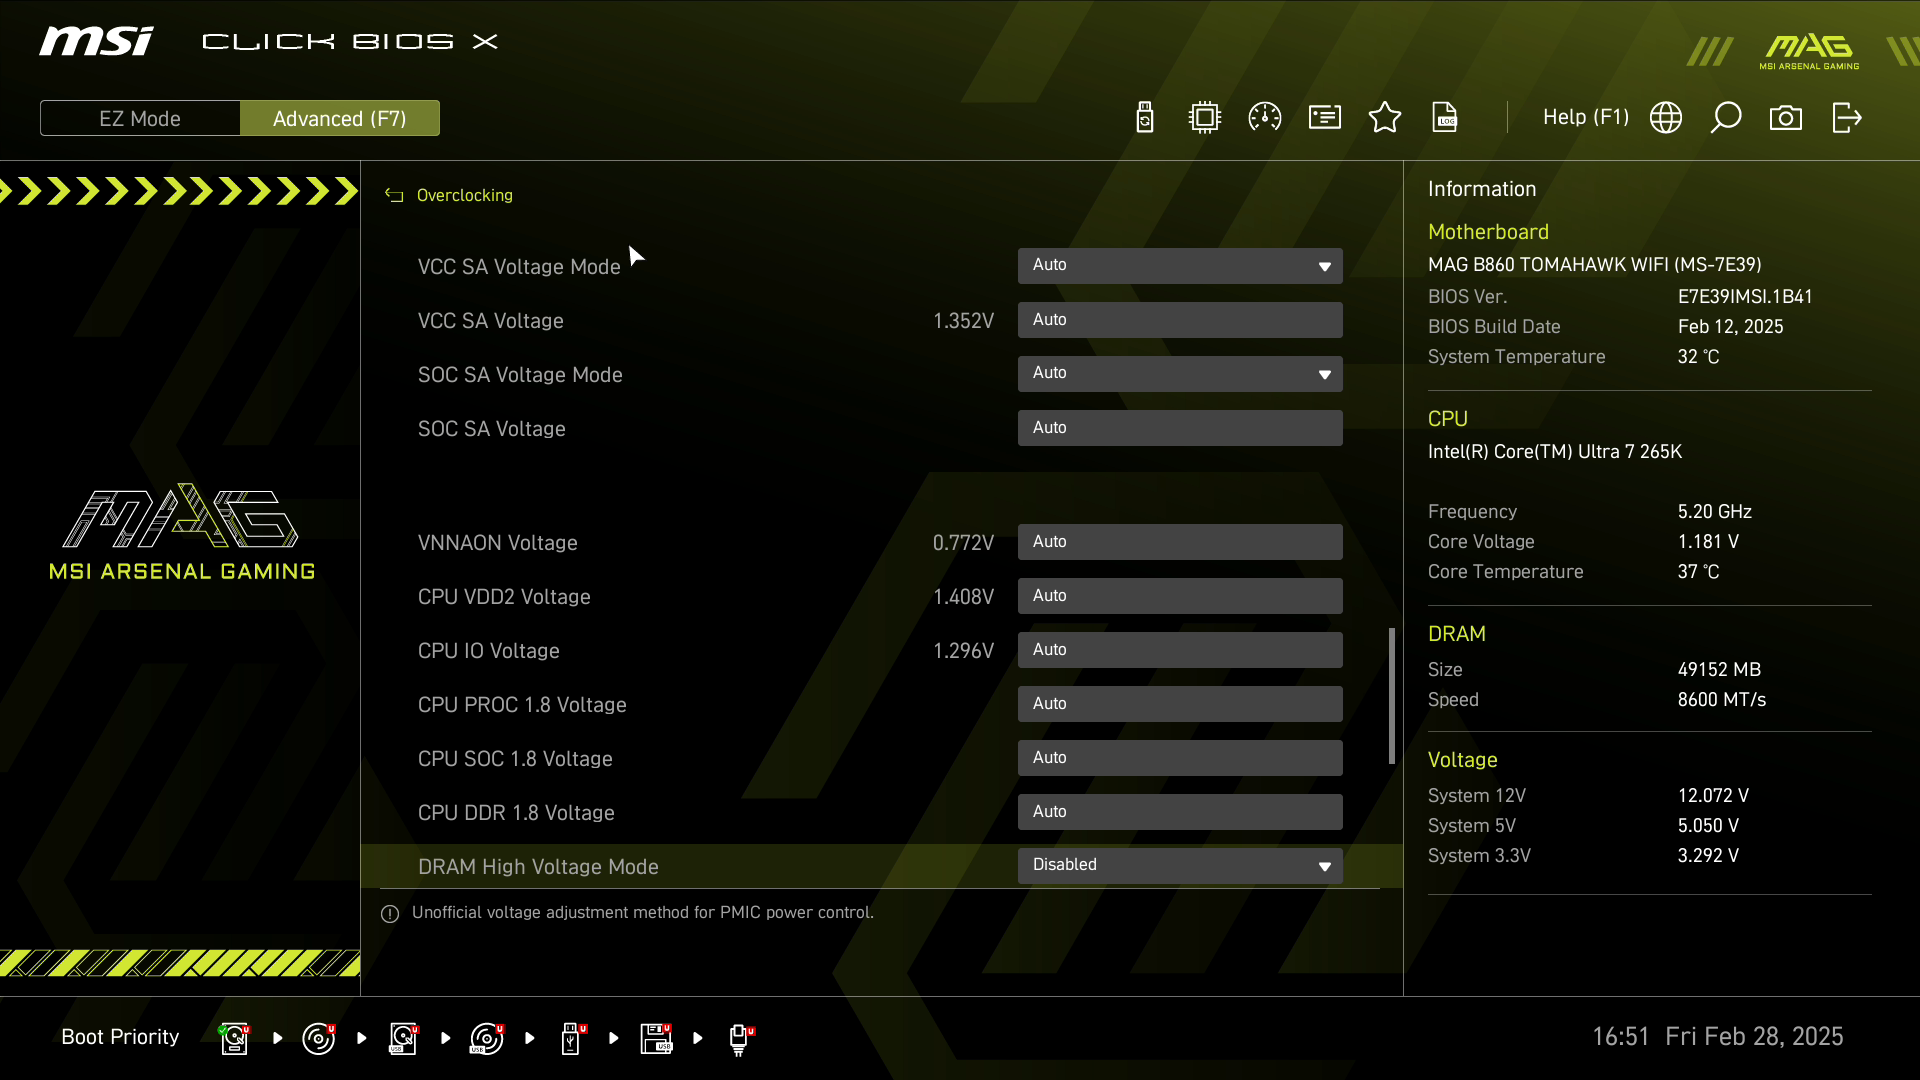Open the language globe icon
Viewport: 1920px width, 1080px height.
1666,118
